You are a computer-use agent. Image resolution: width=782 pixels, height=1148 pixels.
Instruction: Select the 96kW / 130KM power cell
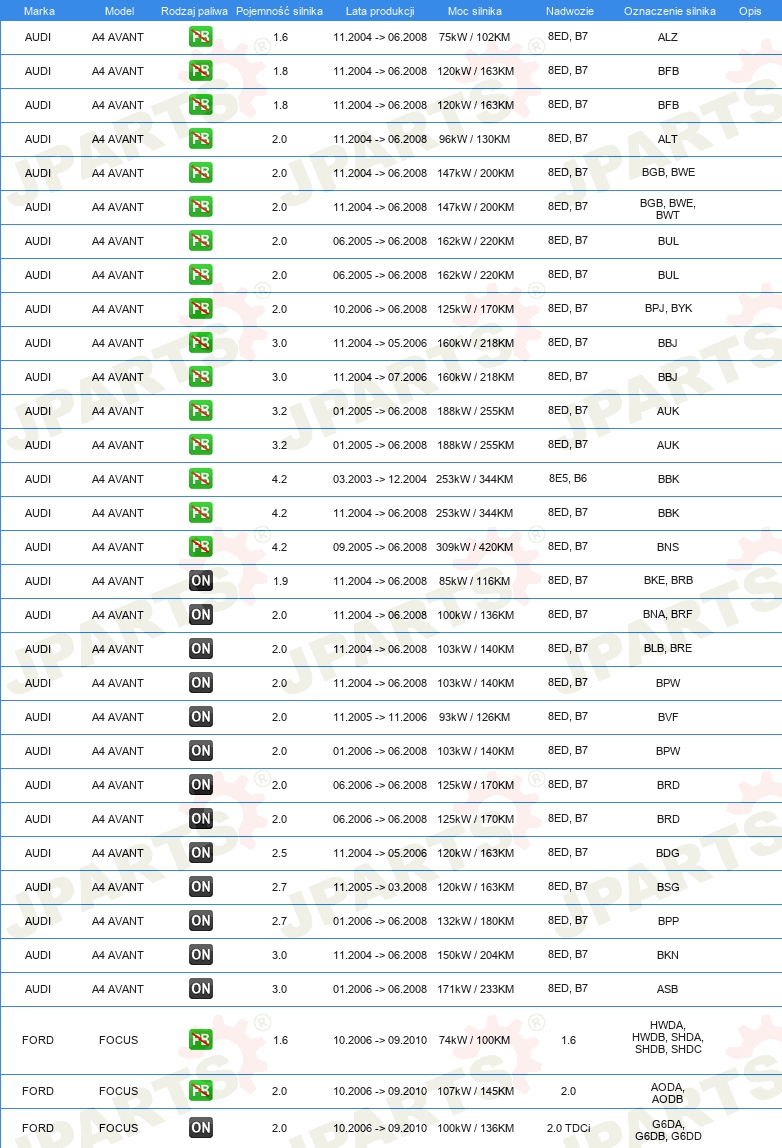coord(474,138)
